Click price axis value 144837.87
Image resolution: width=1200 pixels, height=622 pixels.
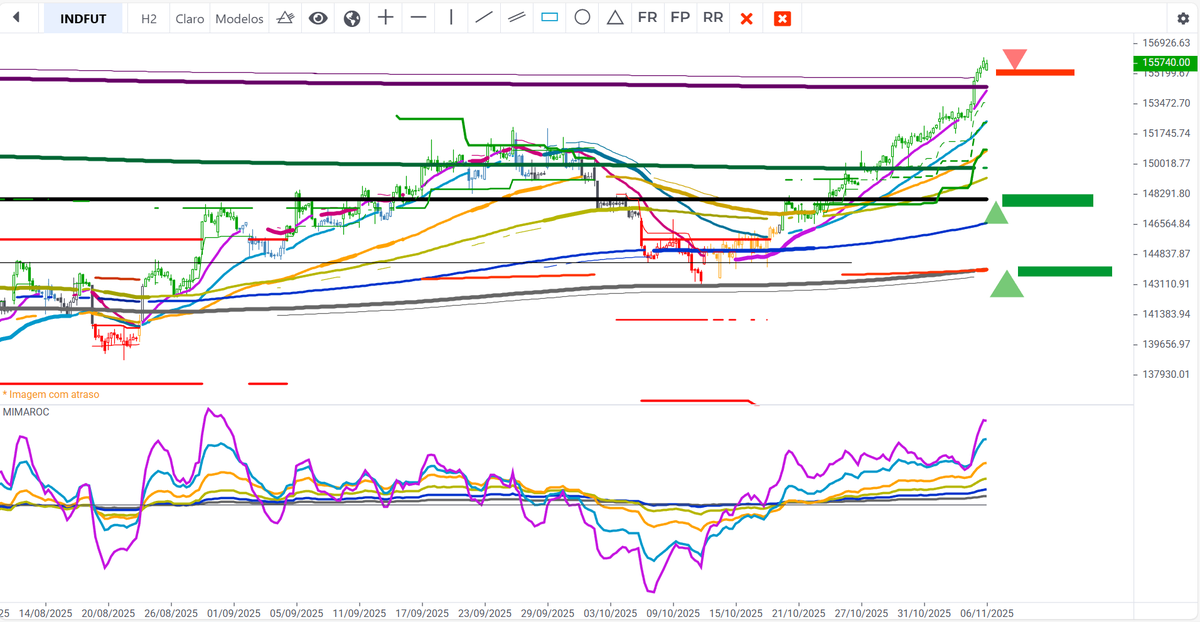point(1166,253)
